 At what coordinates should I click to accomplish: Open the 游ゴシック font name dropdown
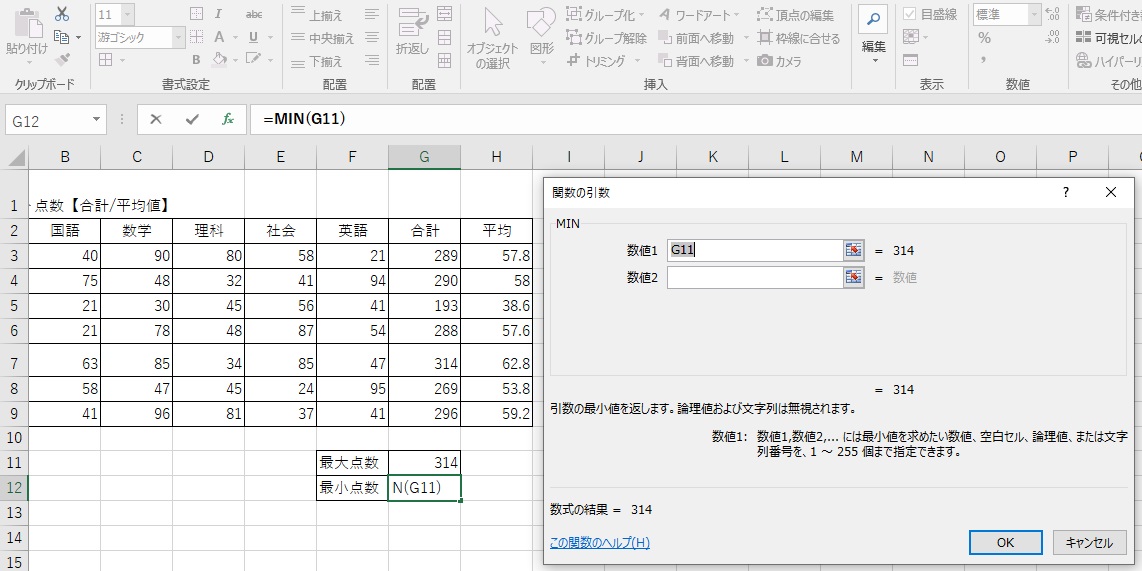coord(178,37)
